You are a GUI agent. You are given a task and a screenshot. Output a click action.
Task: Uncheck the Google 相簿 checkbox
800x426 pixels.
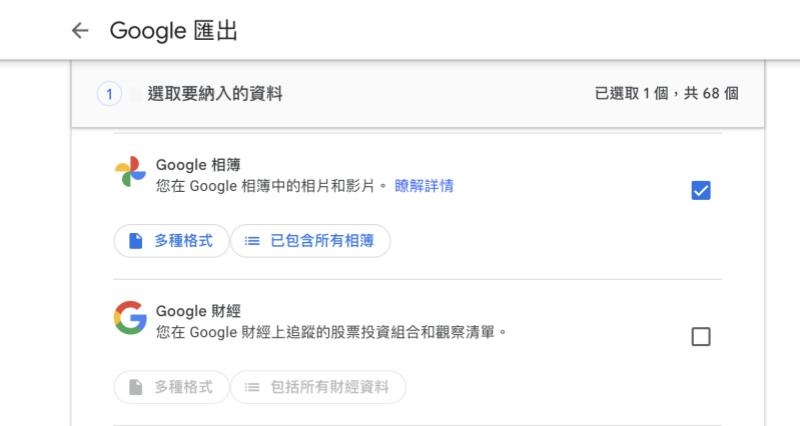point(701,190)
